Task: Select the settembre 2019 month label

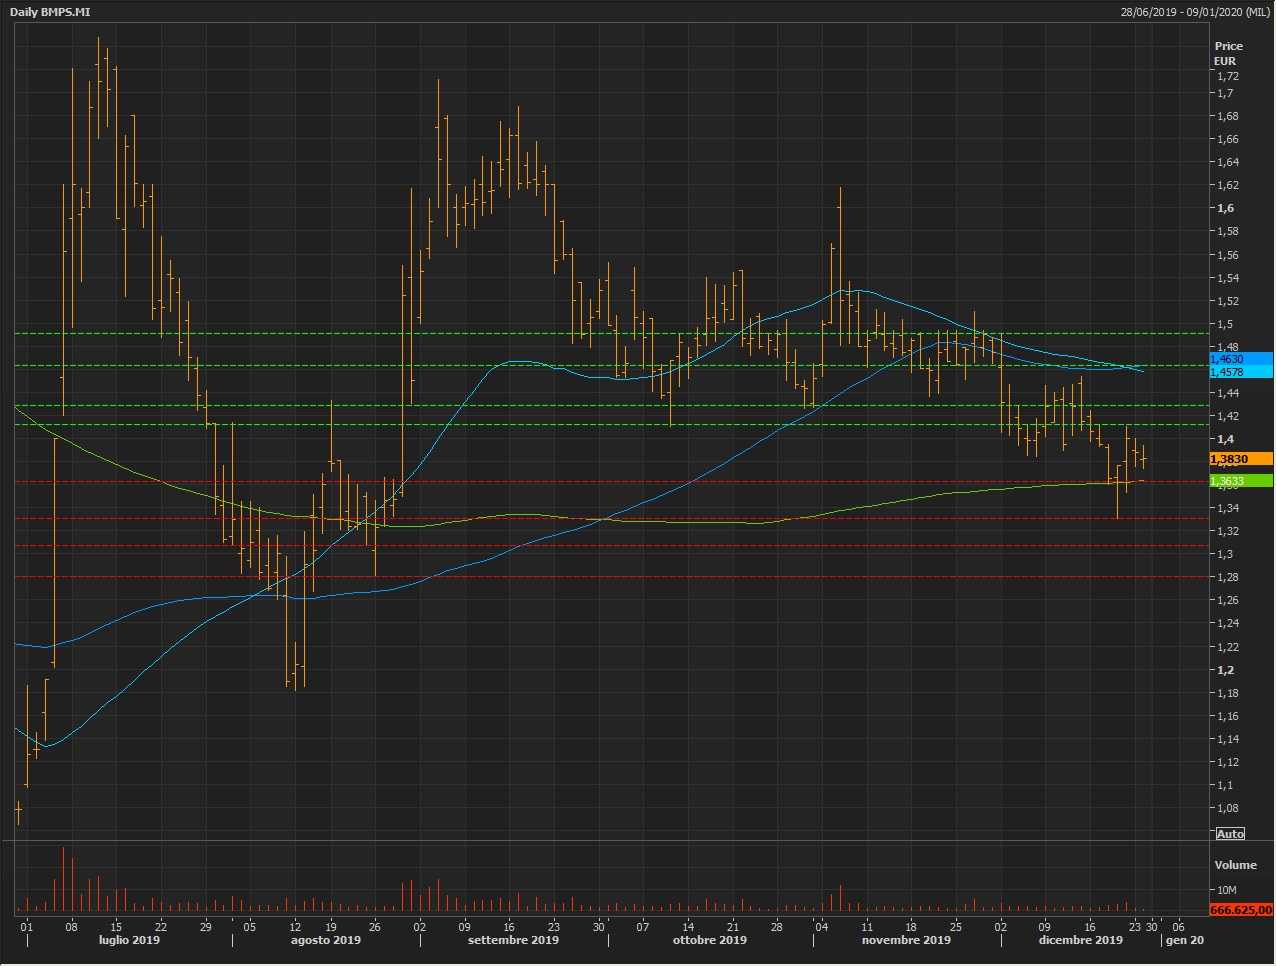Action: 513,940
